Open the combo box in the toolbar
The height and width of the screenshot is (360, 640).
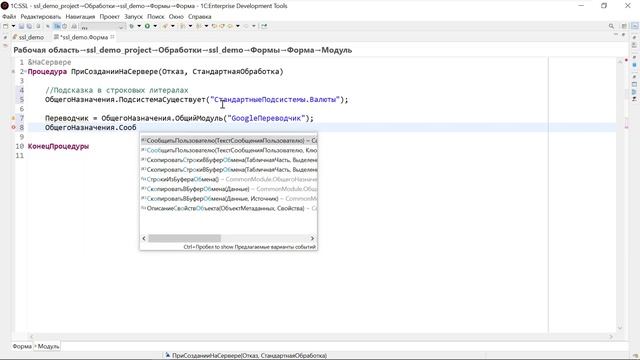coord(102,27)
